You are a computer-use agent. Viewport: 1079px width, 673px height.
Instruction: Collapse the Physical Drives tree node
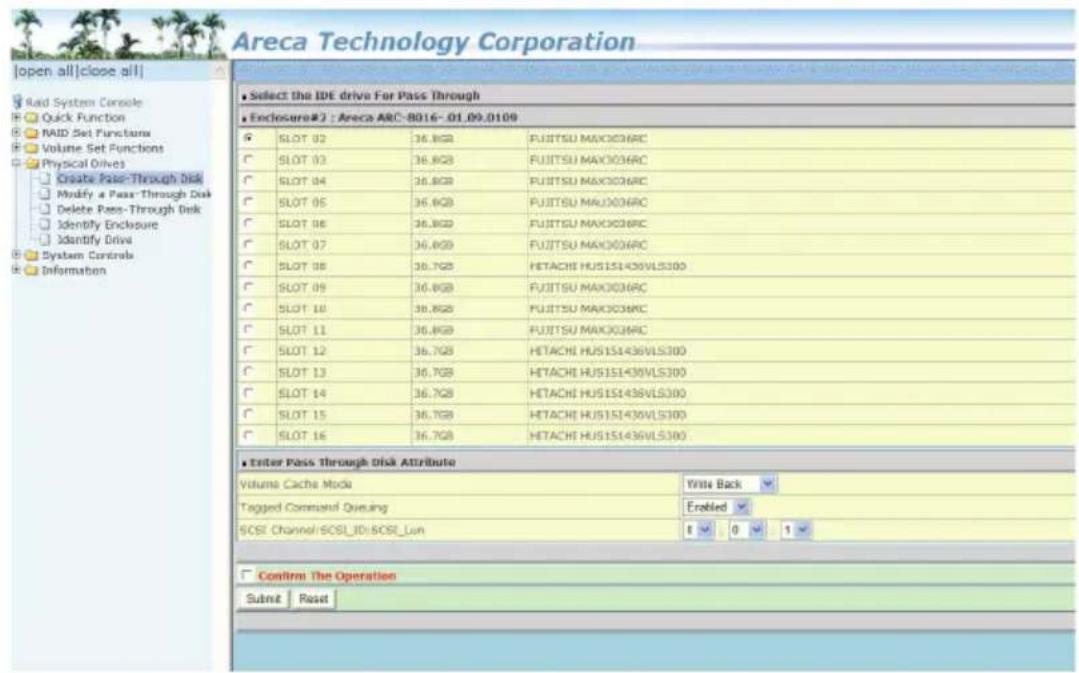click(x=17, y=164)
